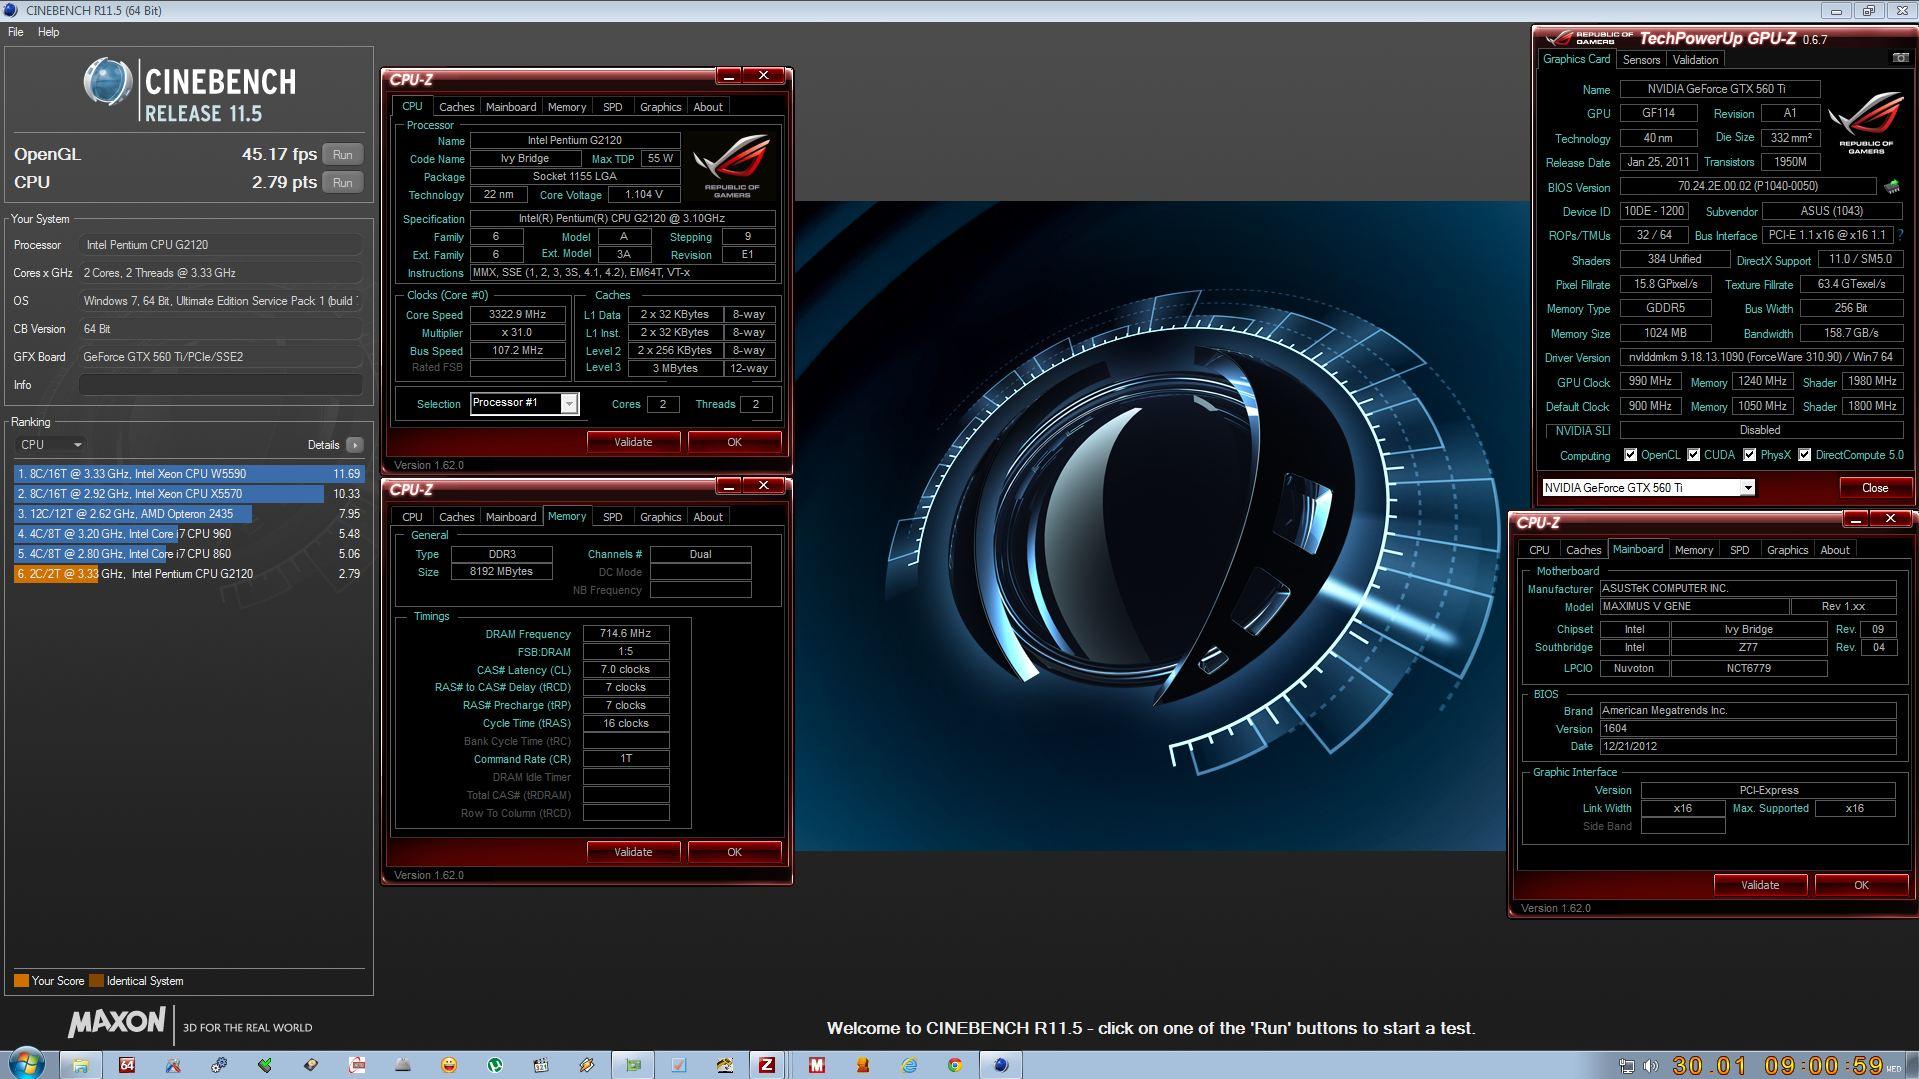Open the Windows Start menu orb
The width and height of the screenshot is (1919, 1079).
[27, 1064]
